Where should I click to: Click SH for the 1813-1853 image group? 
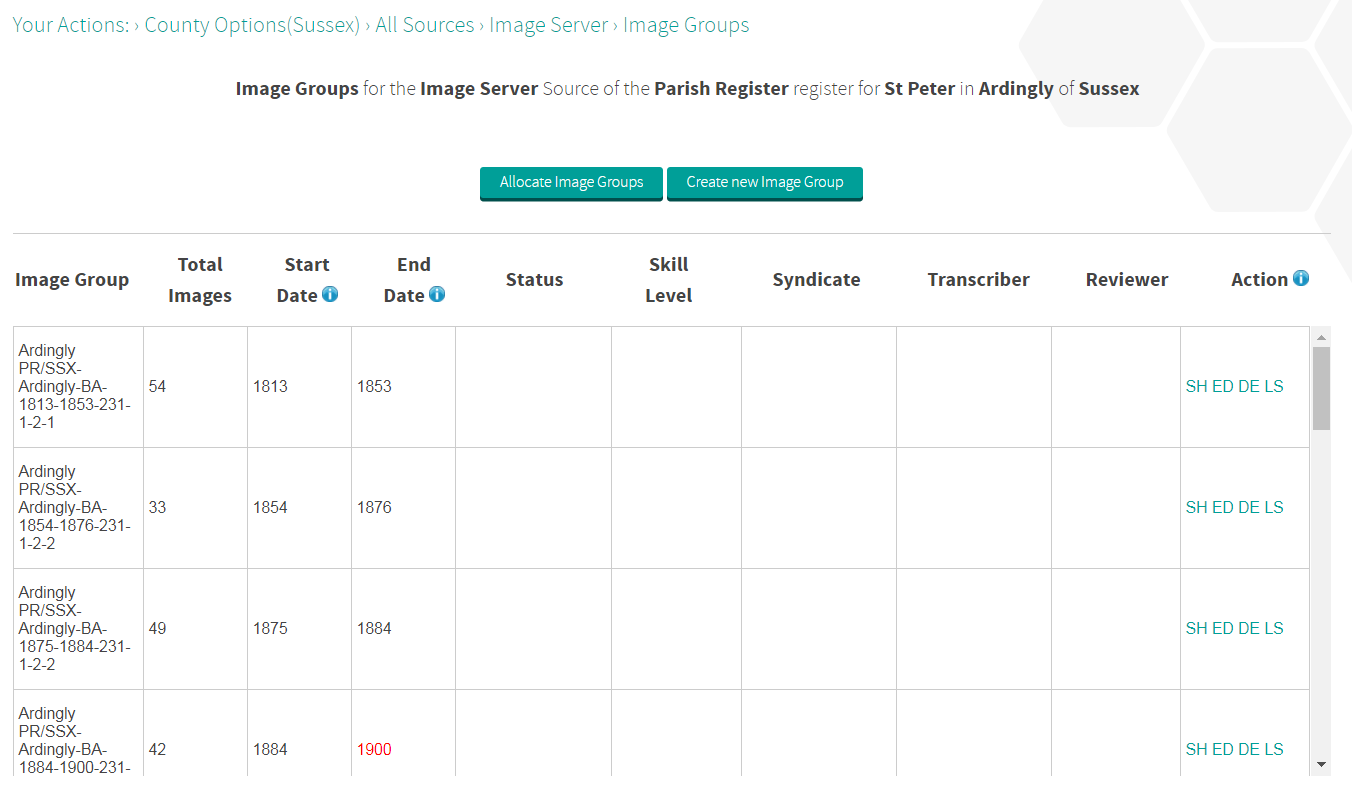pyautogui.click(x=1196, y=387)
